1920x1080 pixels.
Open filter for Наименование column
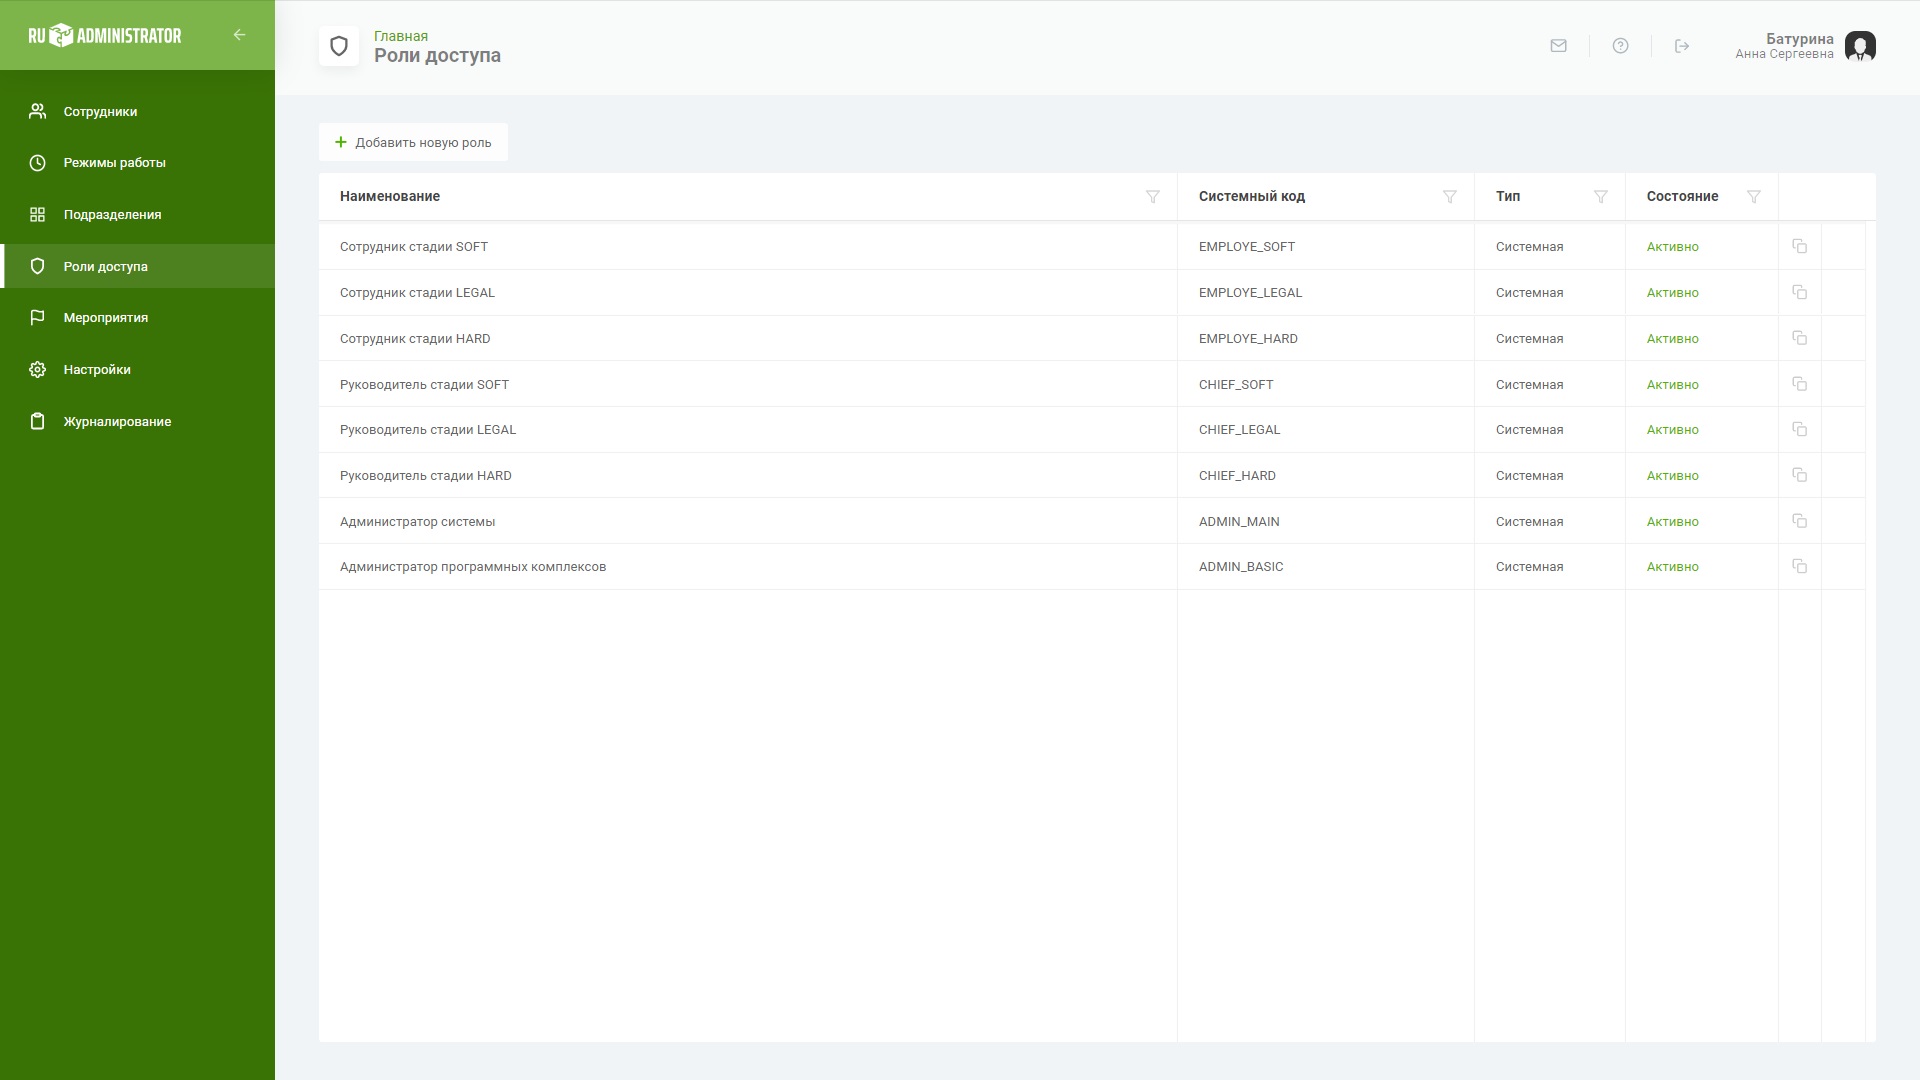[x=1152, y=197]
